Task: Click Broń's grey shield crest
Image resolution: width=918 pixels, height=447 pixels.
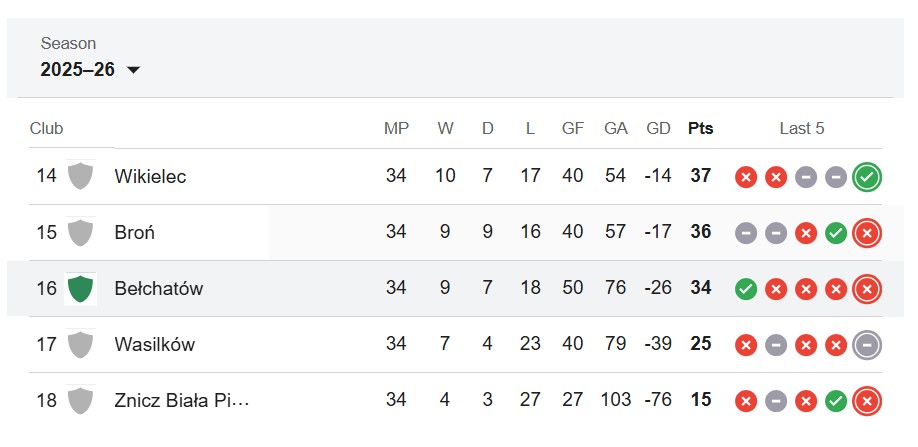Action: coord(80,232)
